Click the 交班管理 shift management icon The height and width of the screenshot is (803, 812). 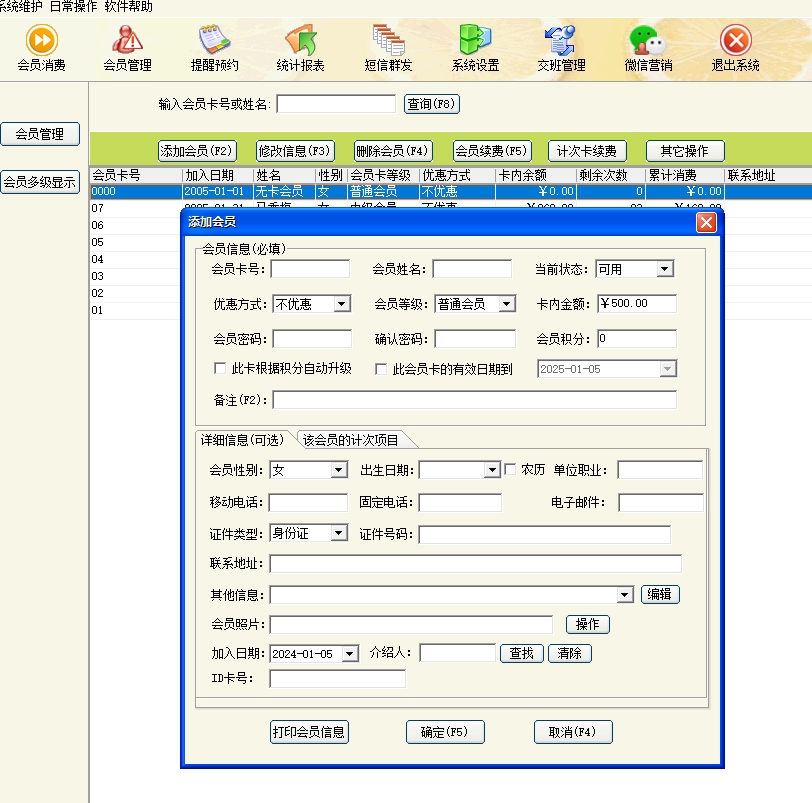click(560, 48)
